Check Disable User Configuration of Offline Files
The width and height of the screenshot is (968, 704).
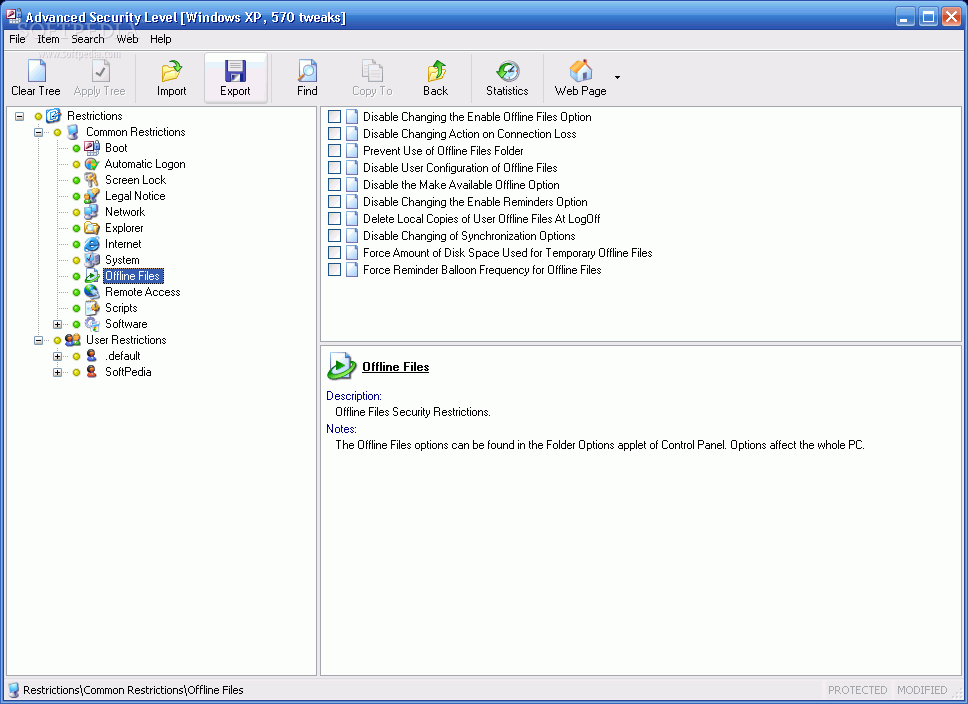335,167
